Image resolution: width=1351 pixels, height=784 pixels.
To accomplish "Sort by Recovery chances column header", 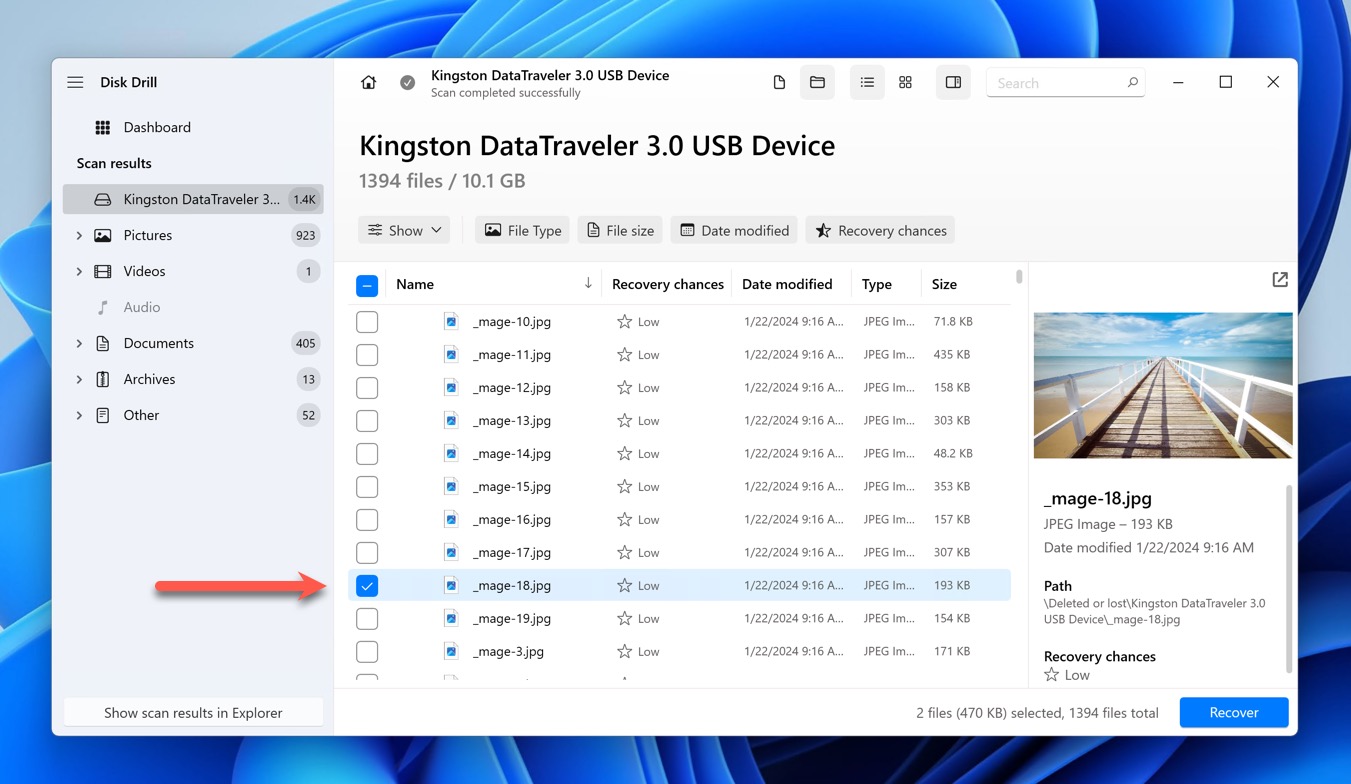I will pos(668,284).
